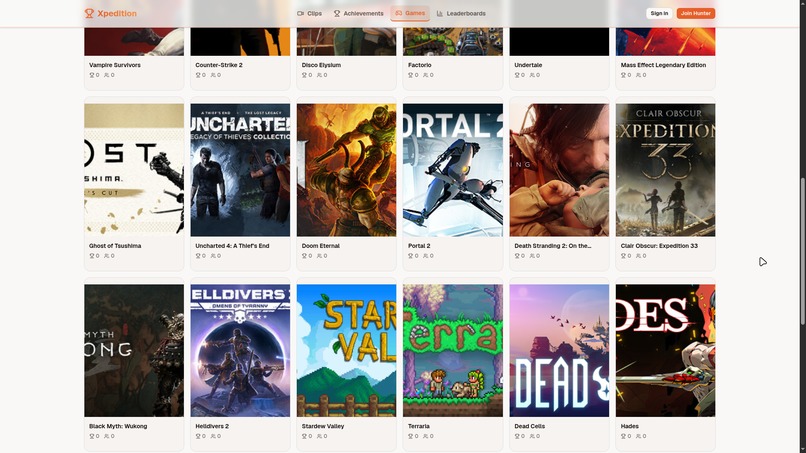Click the trophy count icon under Ghost of Tsushima
The image size is (806, 453).
[x=92, y=256]
